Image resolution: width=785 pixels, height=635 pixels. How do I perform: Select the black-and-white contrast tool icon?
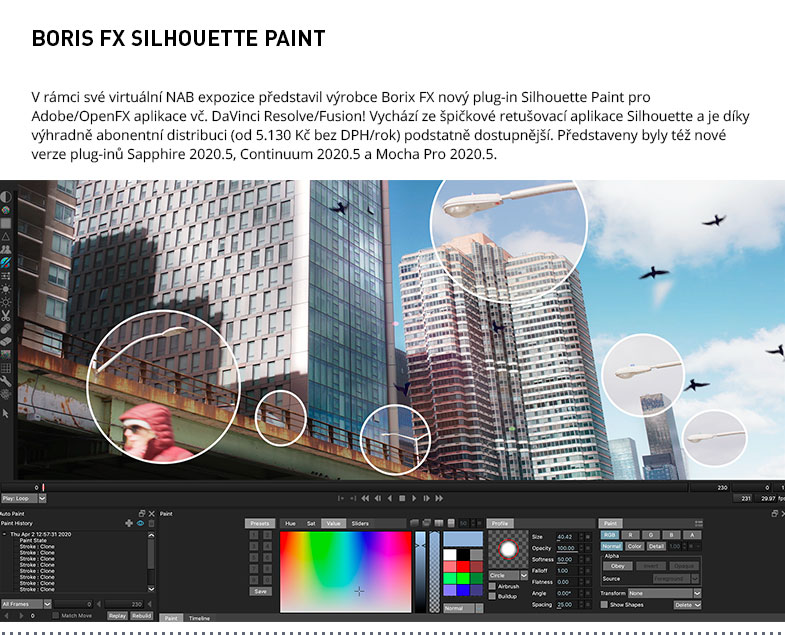click(6, 196)
